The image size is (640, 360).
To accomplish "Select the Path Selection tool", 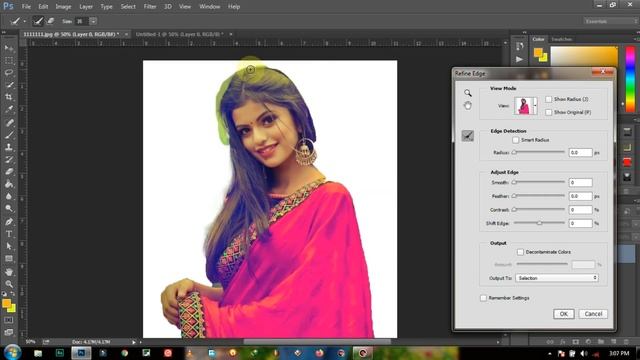I will coord(9,246).
